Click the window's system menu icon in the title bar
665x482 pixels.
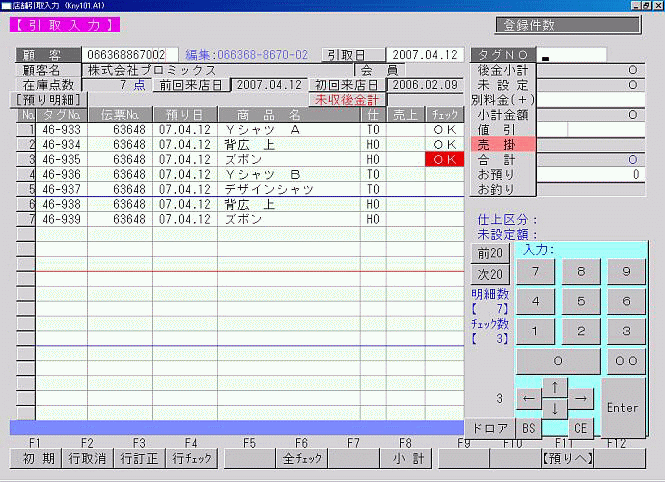(6, 6)
